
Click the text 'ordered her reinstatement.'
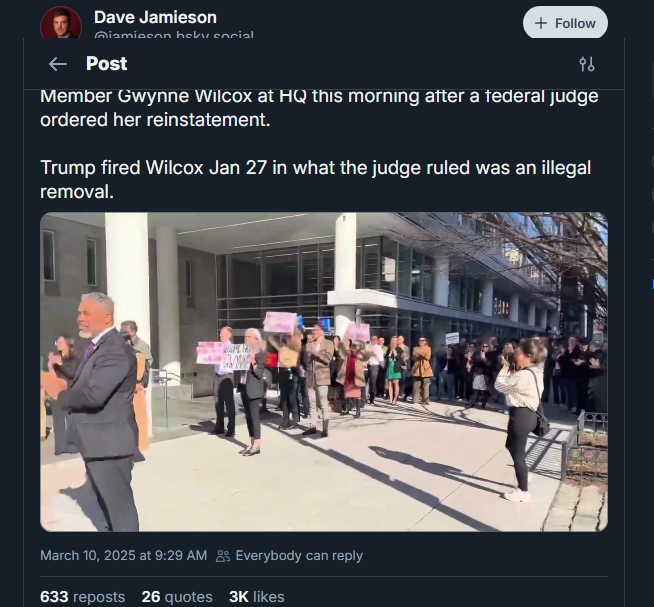[x=155, y=120]
